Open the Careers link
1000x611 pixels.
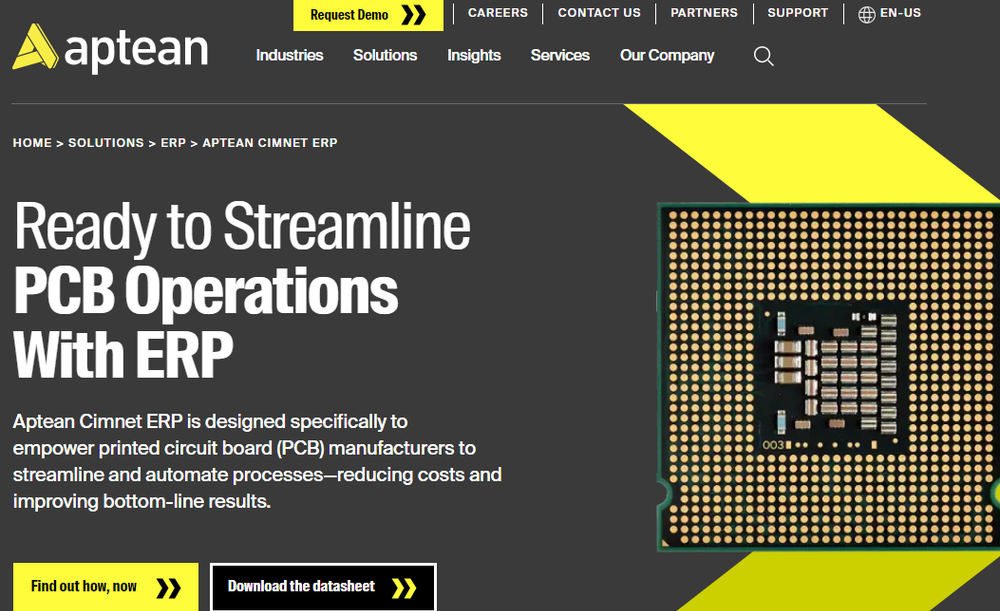point(497,13)
